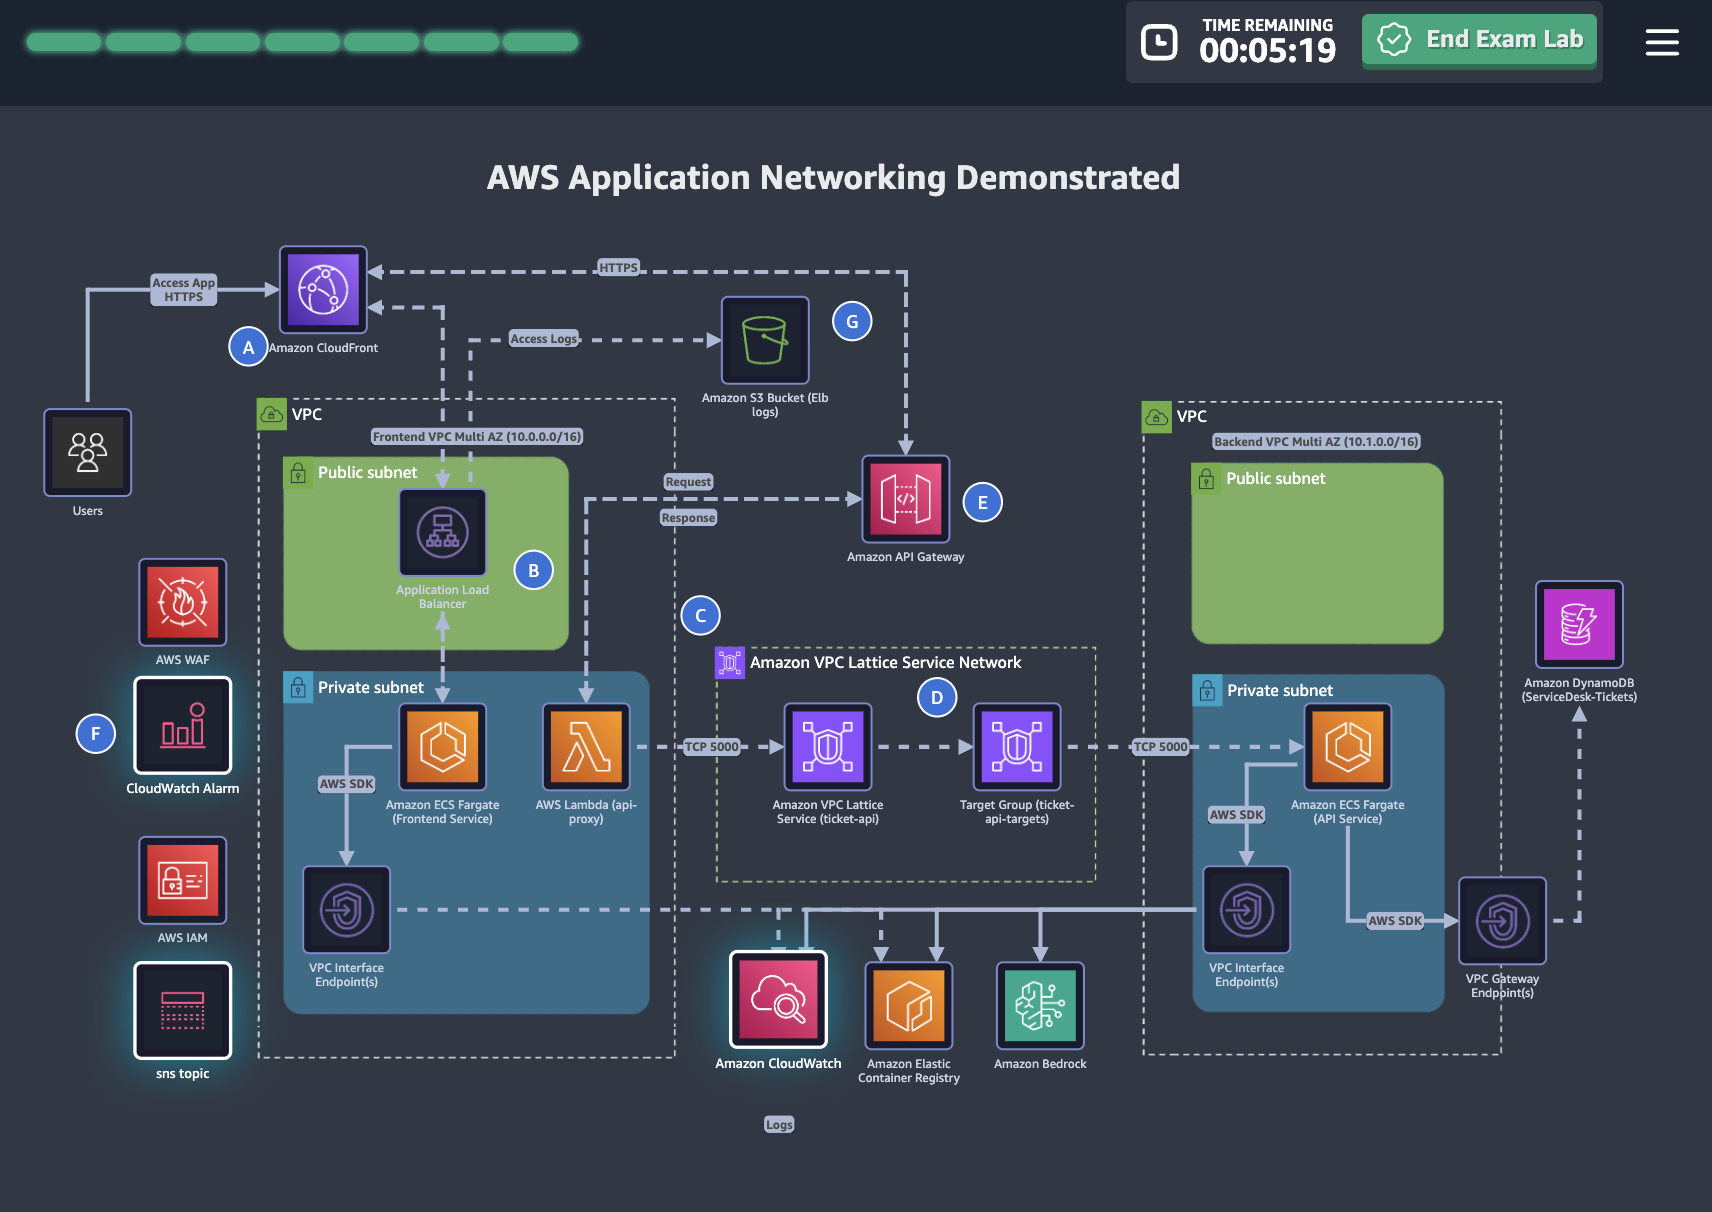Click marker B beside Load Balancer
The width and height of the screenshot is (1712, 1212).
coord(534,570)
